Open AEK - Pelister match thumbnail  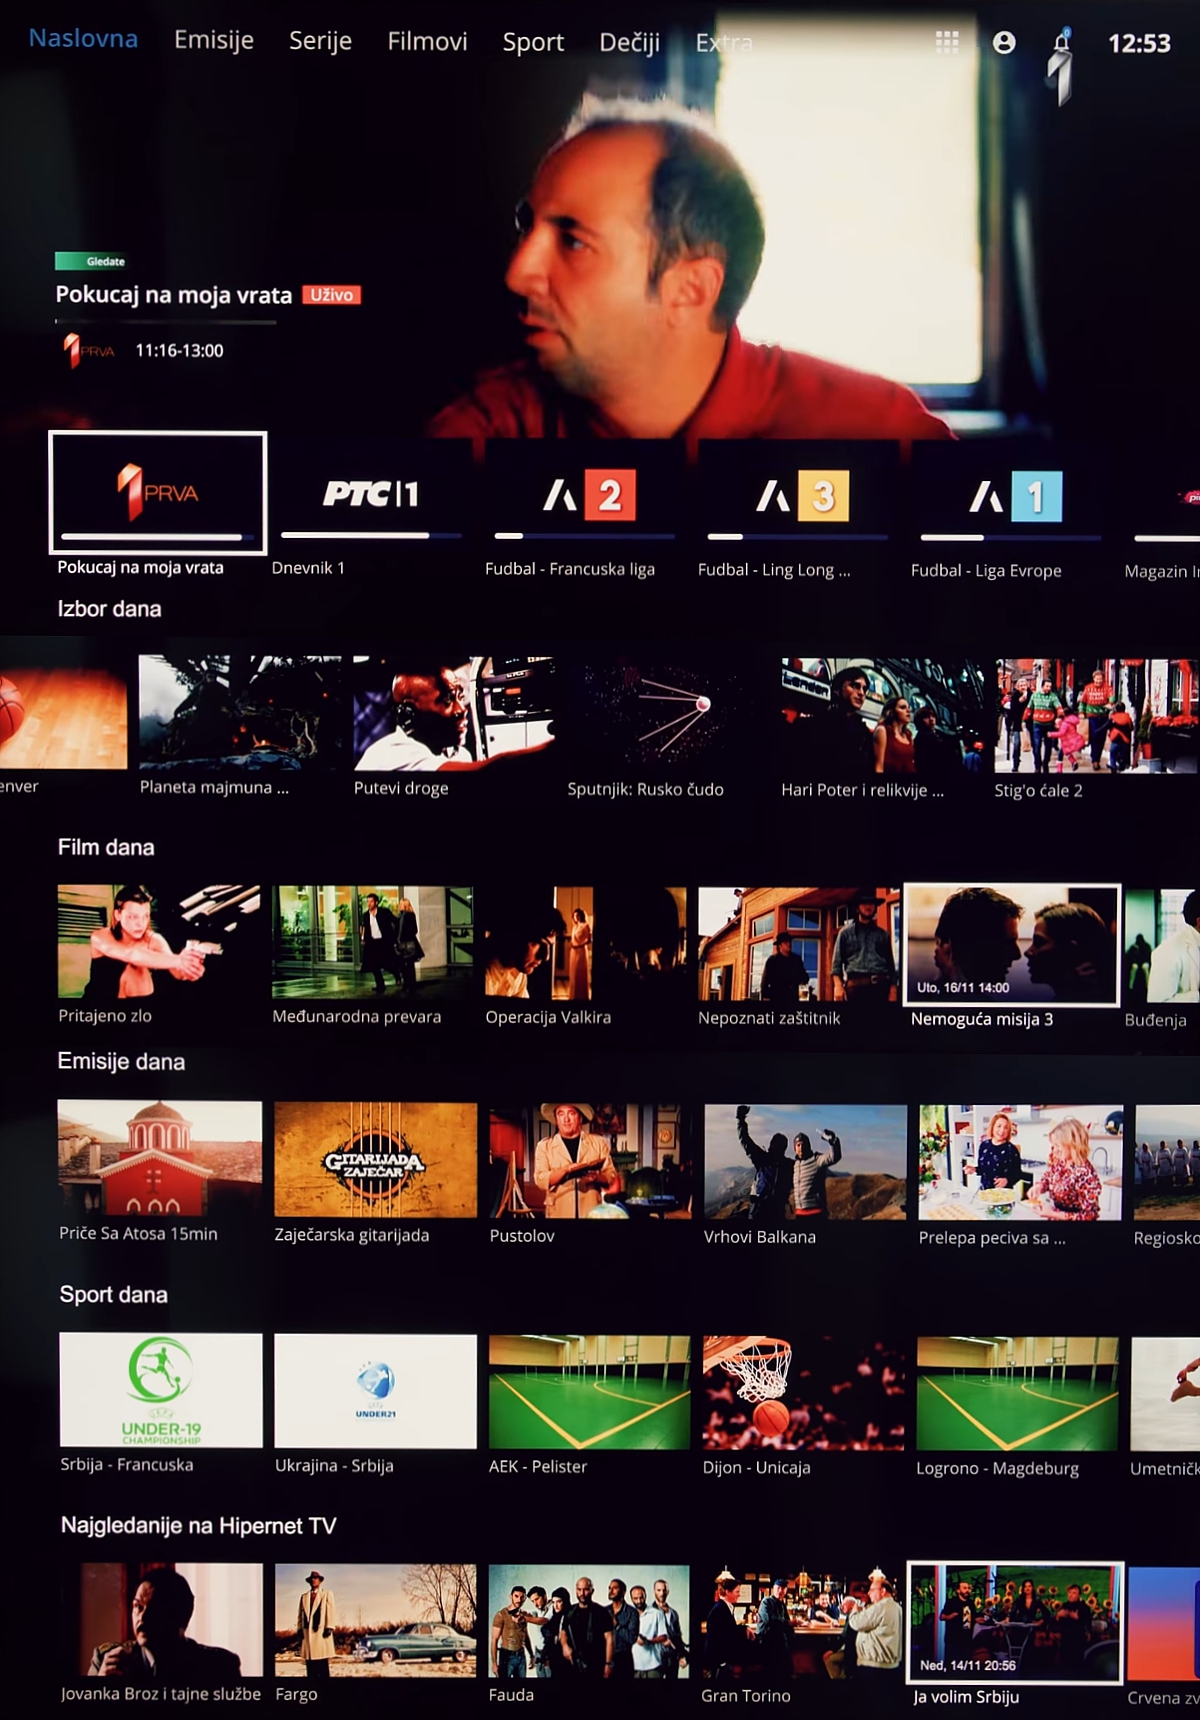point(589,1392)
